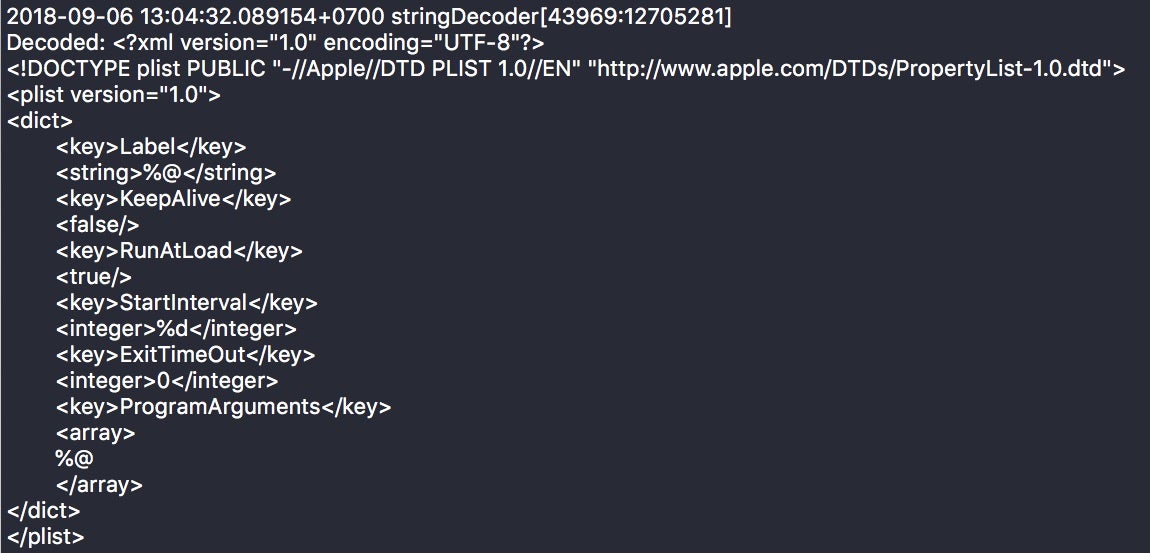
Task: Click the false tag line
Action: (x=97, y=225)
